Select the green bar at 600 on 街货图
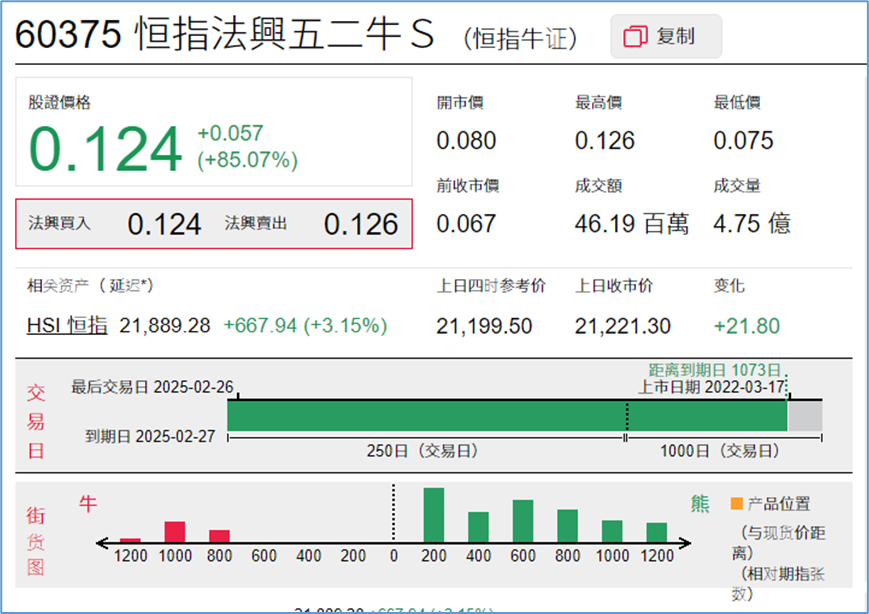 [x=523, y=520]
